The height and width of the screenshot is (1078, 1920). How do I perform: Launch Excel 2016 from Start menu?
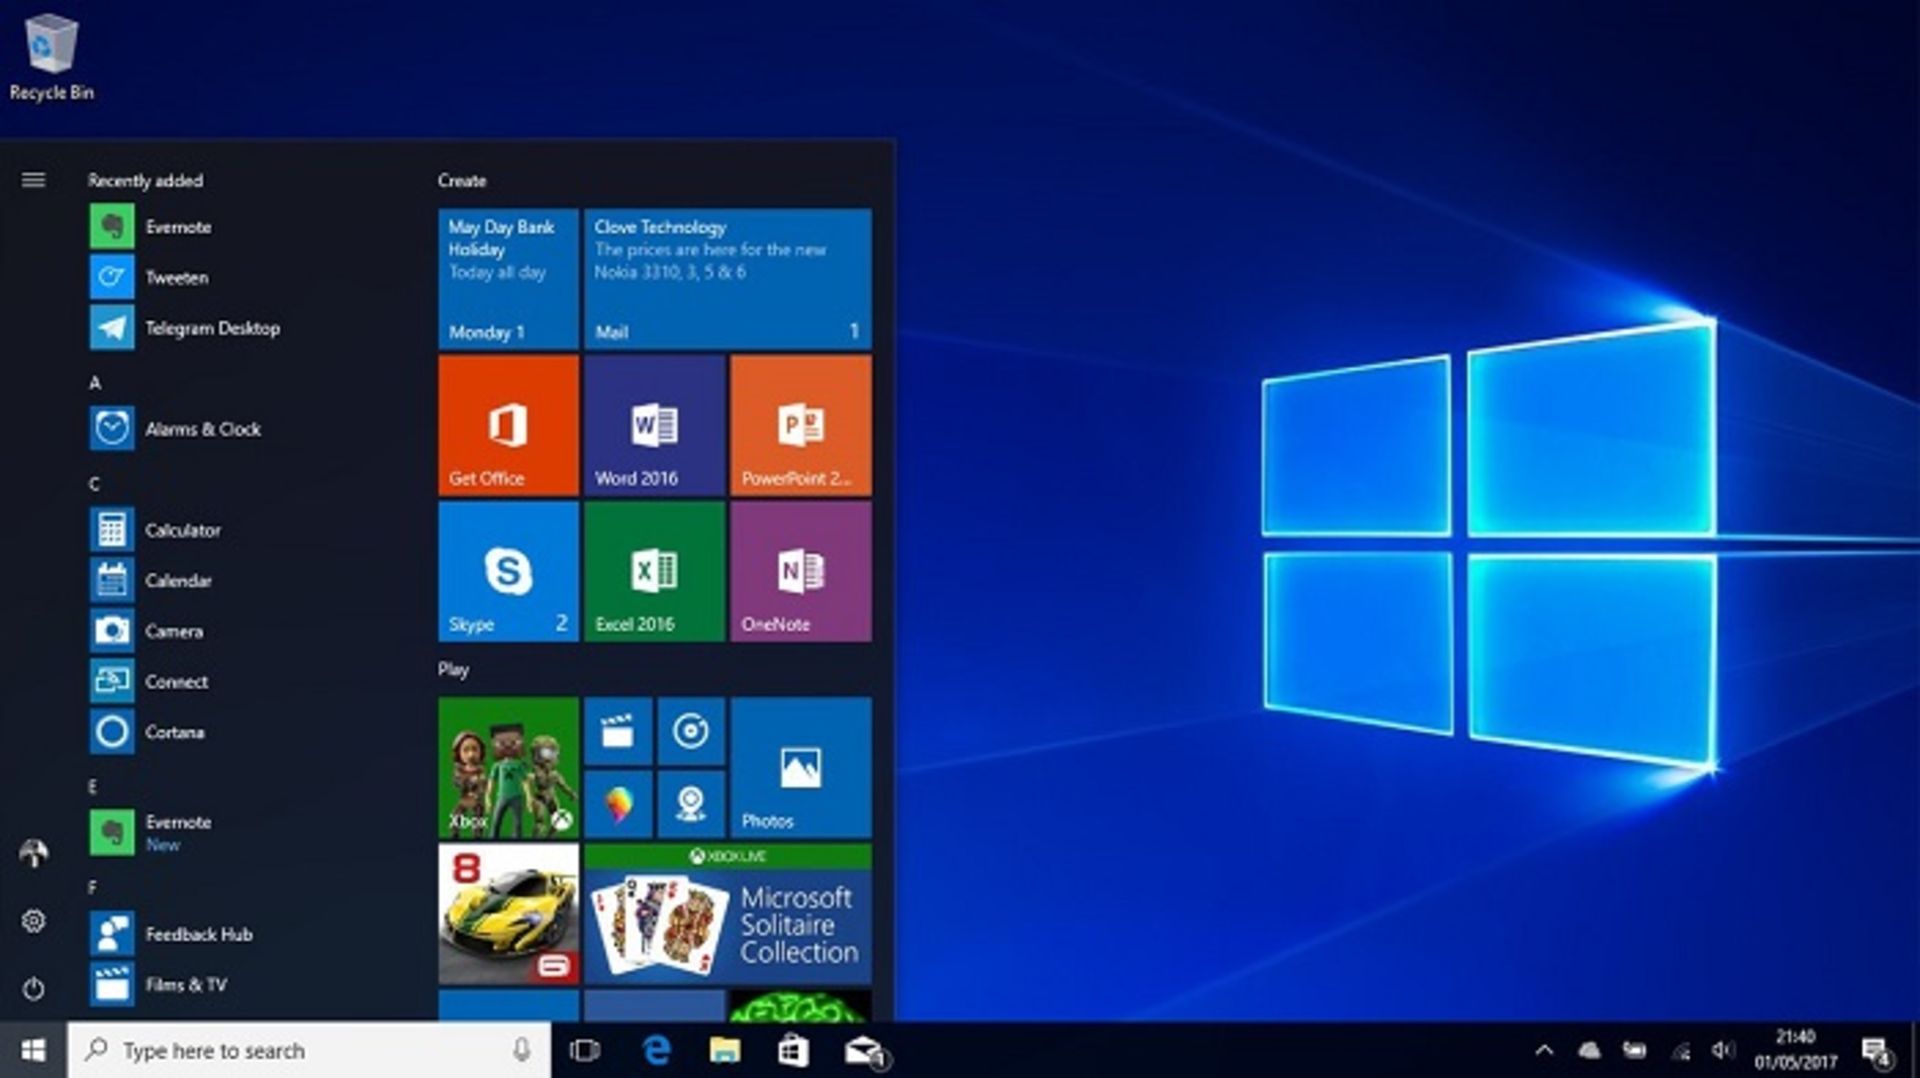[654, 572]
